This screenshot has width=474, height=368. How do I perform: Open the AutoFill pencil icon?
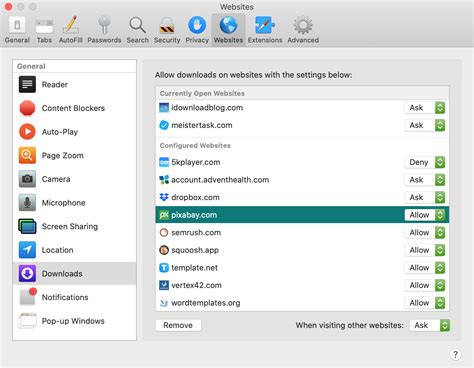pos(71,25)
